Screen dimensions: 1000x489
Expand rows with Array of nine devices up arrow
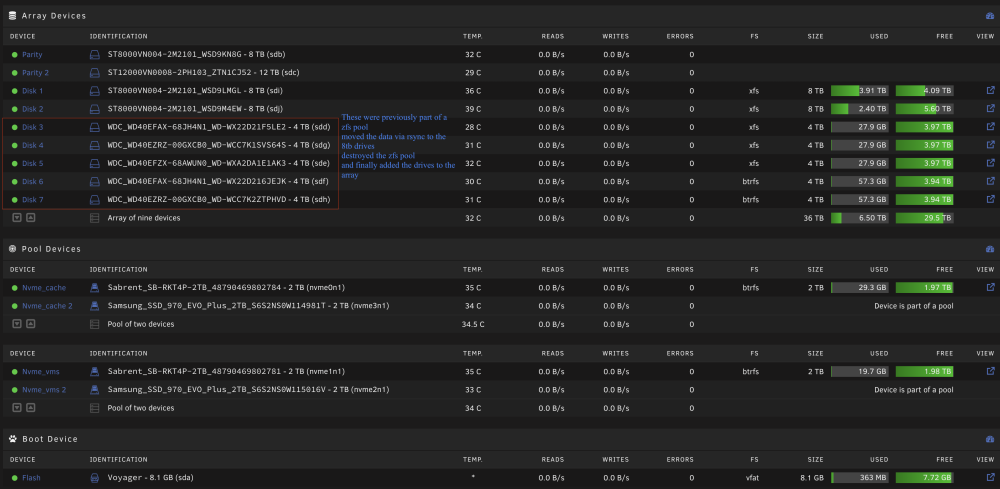point(31,217)
